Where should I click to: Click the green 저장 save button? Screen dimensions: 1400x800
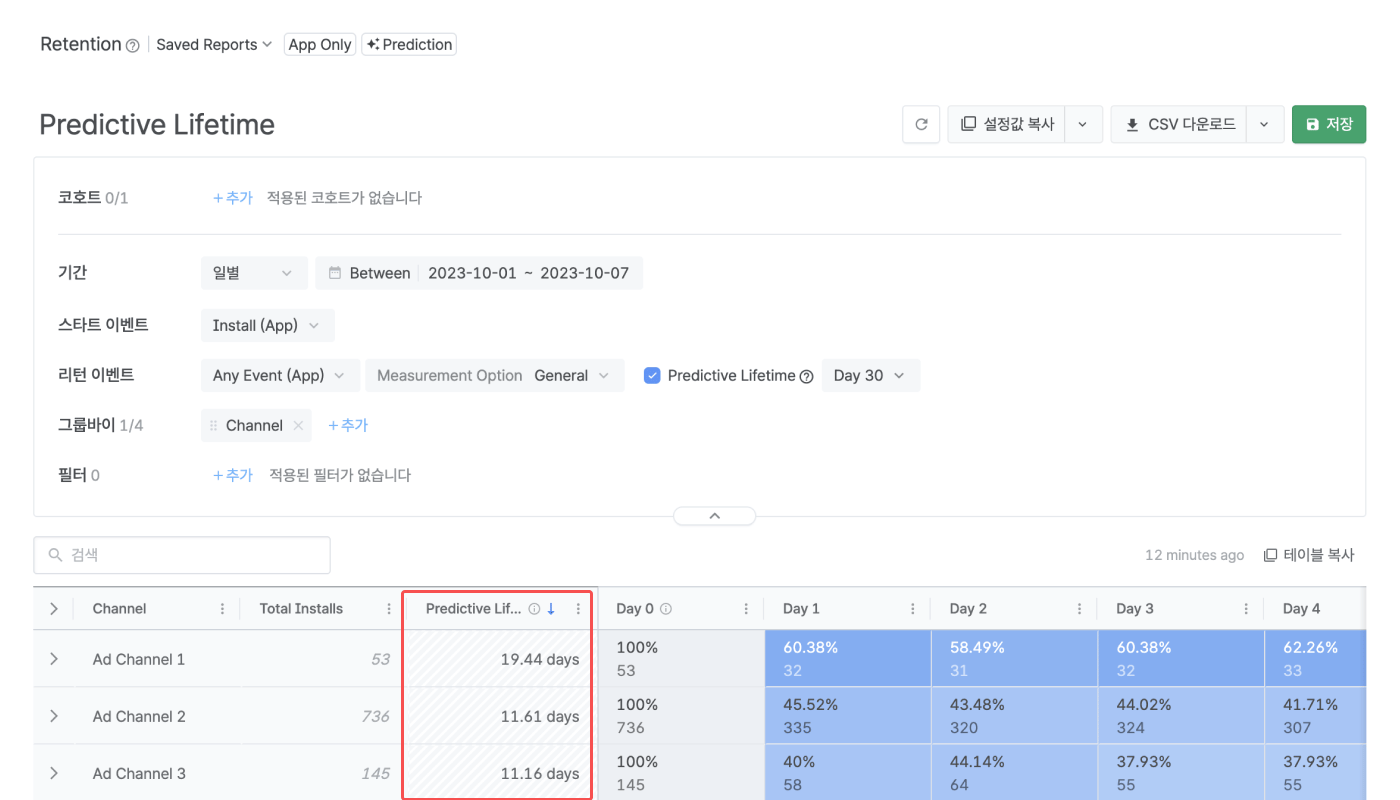click(1329, 125)
